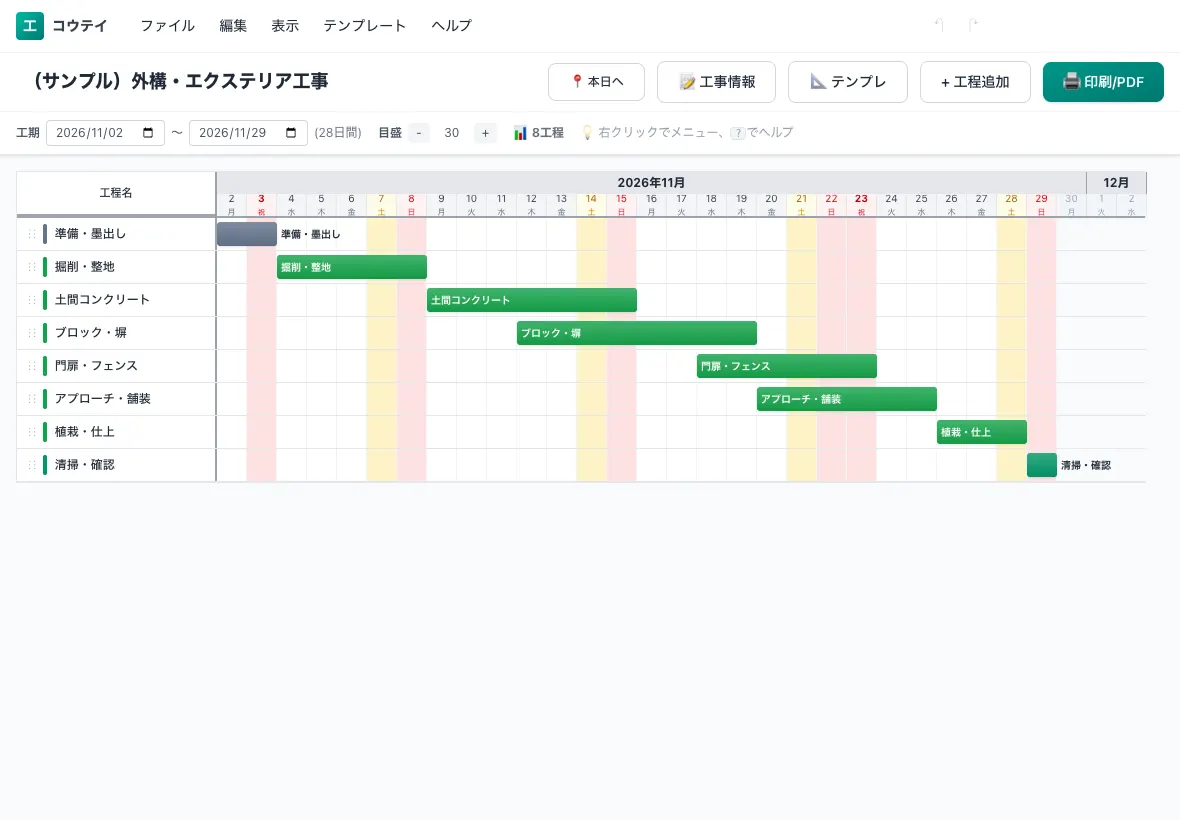
Task: Open the テンプレート menu
Action: pyautogui.click(x=365, y=26)
